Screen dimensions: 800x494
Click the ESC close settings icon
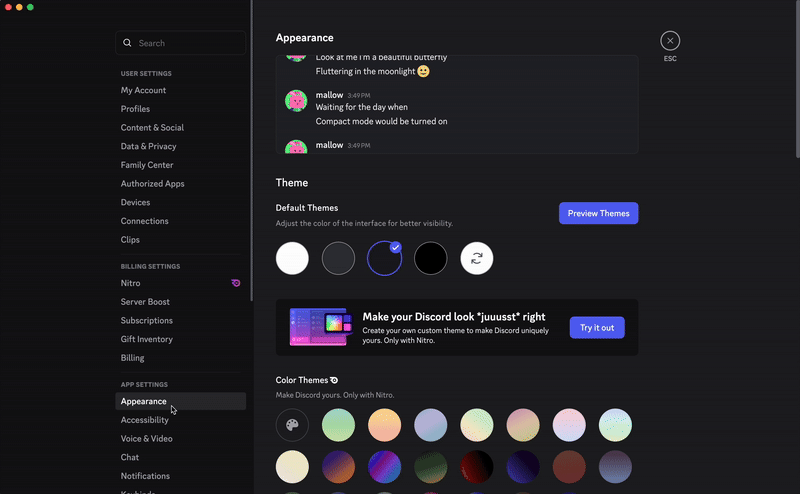coord(670,41)
